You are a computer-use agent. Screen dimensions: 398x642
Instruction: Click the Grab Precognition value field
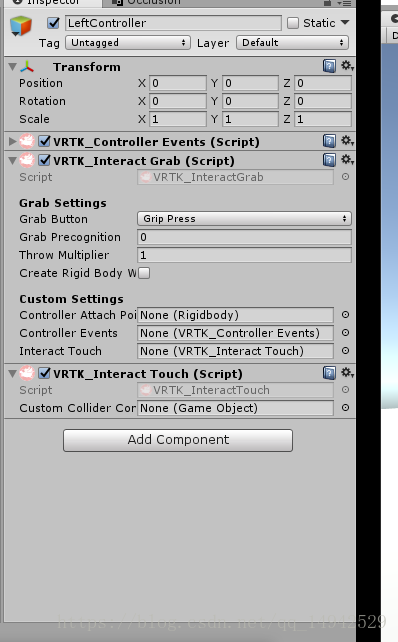coord(244,237)
